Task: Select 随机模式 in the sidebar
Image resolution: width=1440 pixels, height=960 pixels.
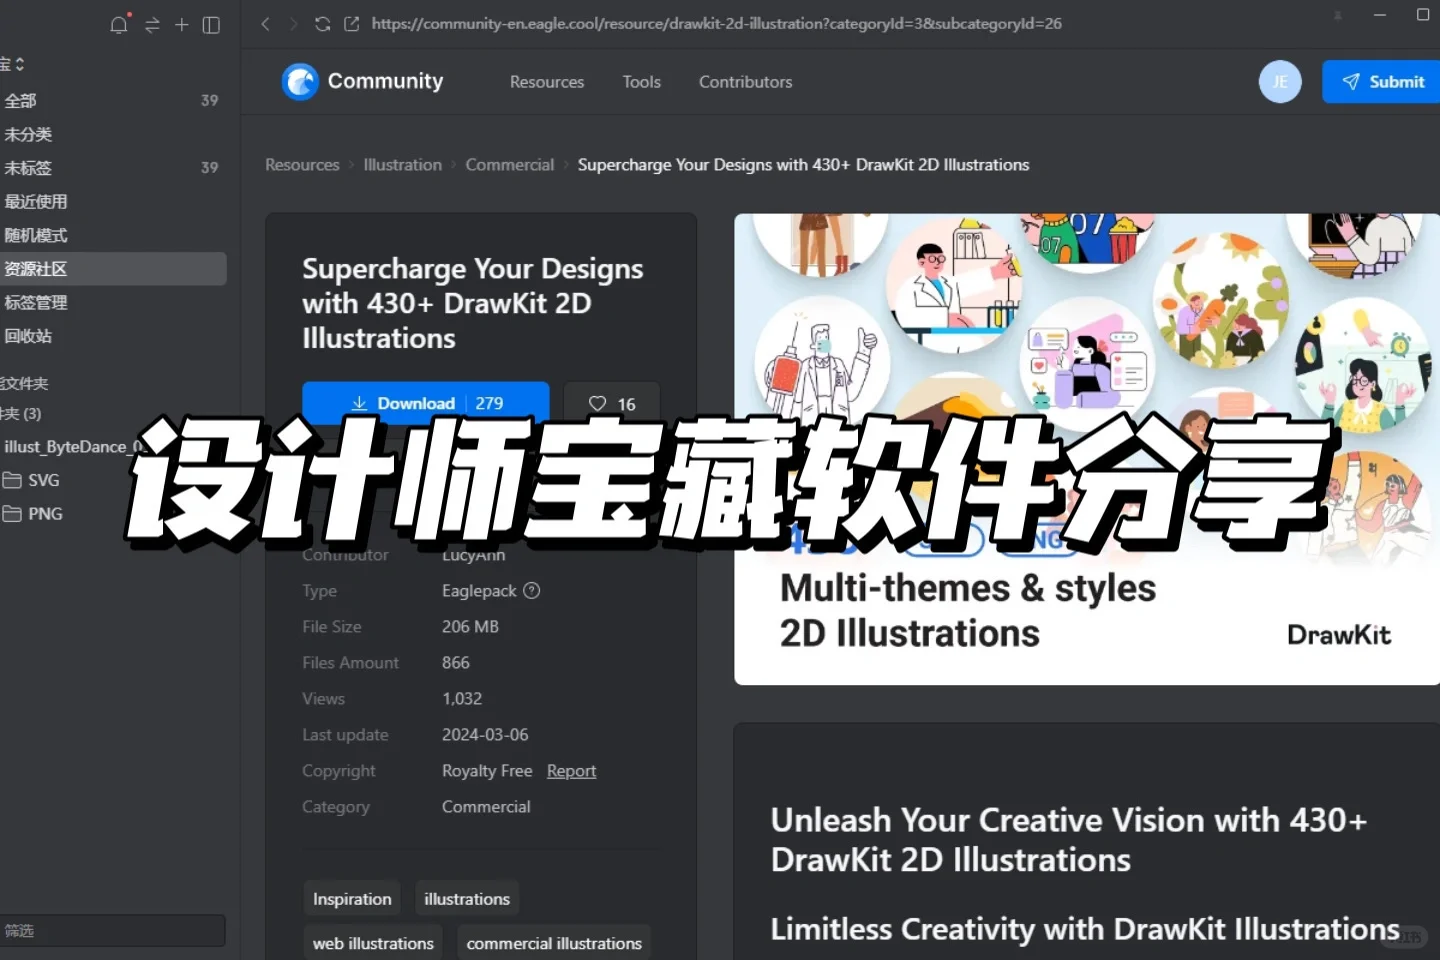Action: (112, 235)
